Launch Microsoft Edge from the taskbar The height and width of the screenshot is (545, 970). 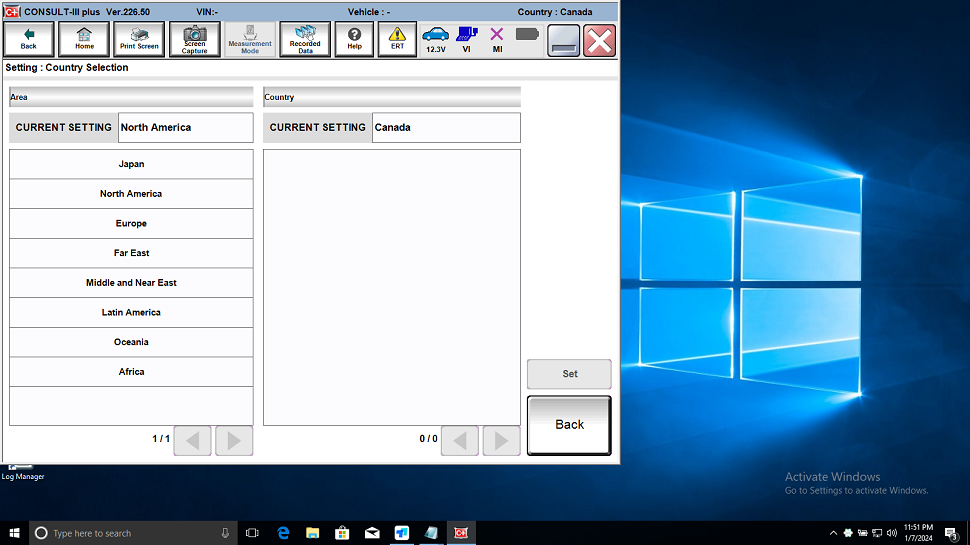click(x=283, y=533)
